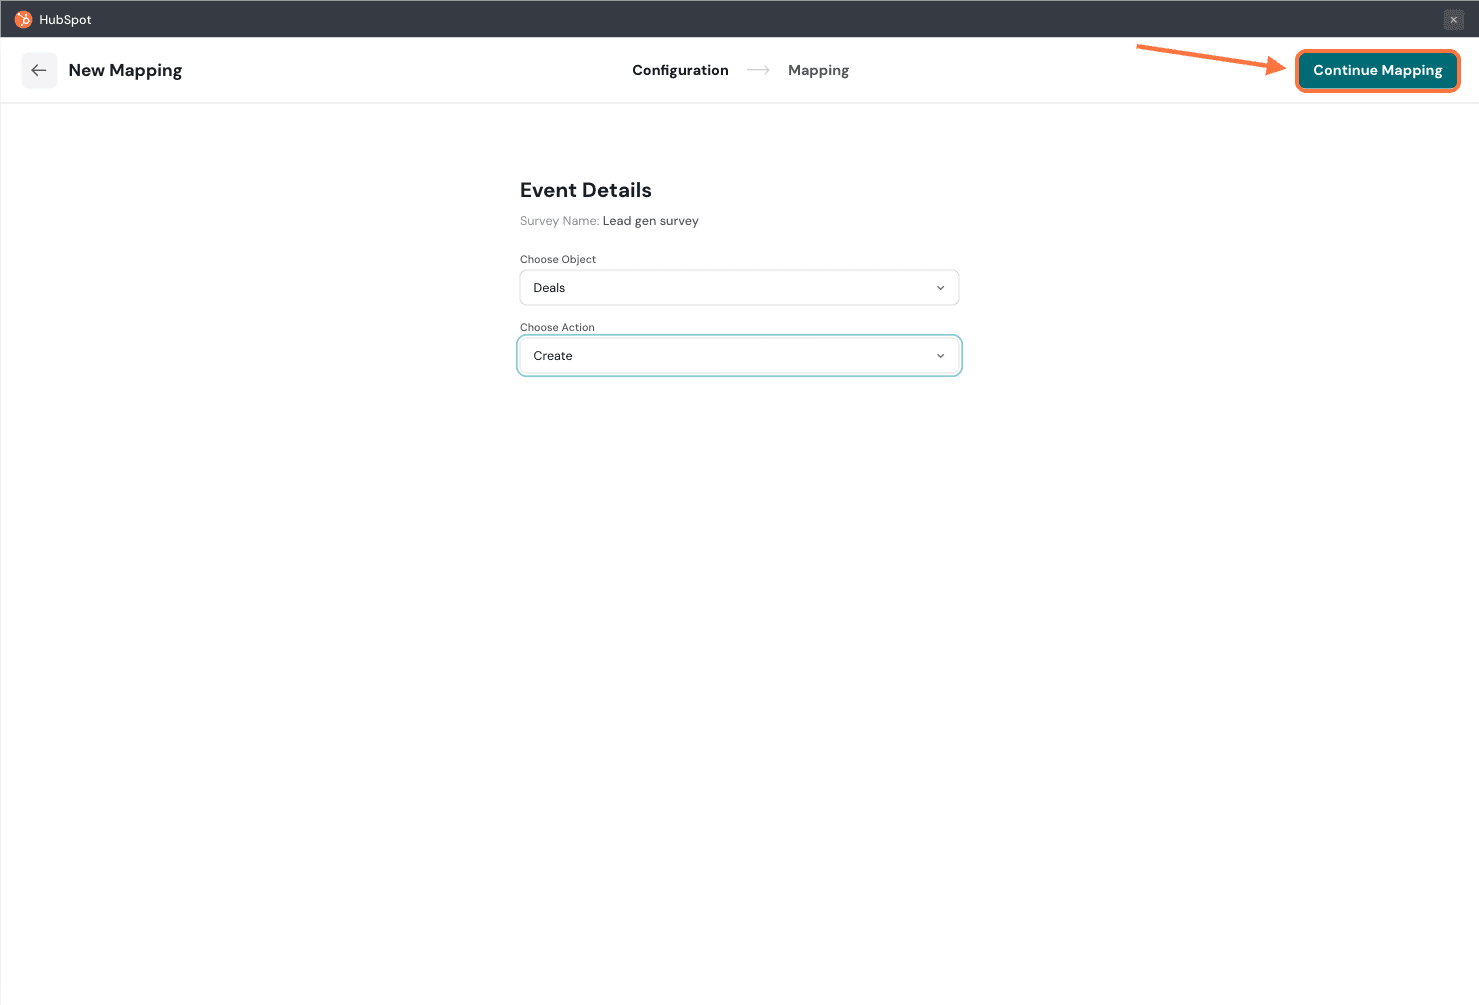Image resolution: width=1479 pixels, height=1005 pixels.
Task: Switch to the Configuration step
Action: click(680, 70)
